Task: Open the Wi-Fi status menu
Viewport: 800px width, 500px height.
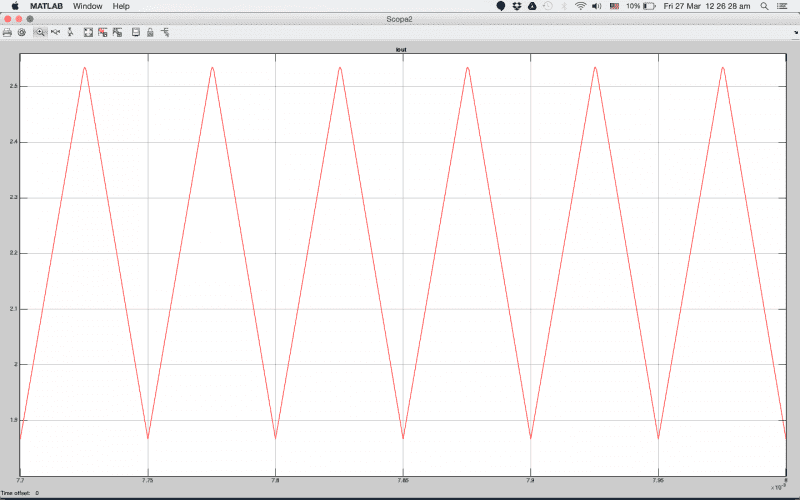Action: click(580, 6)
